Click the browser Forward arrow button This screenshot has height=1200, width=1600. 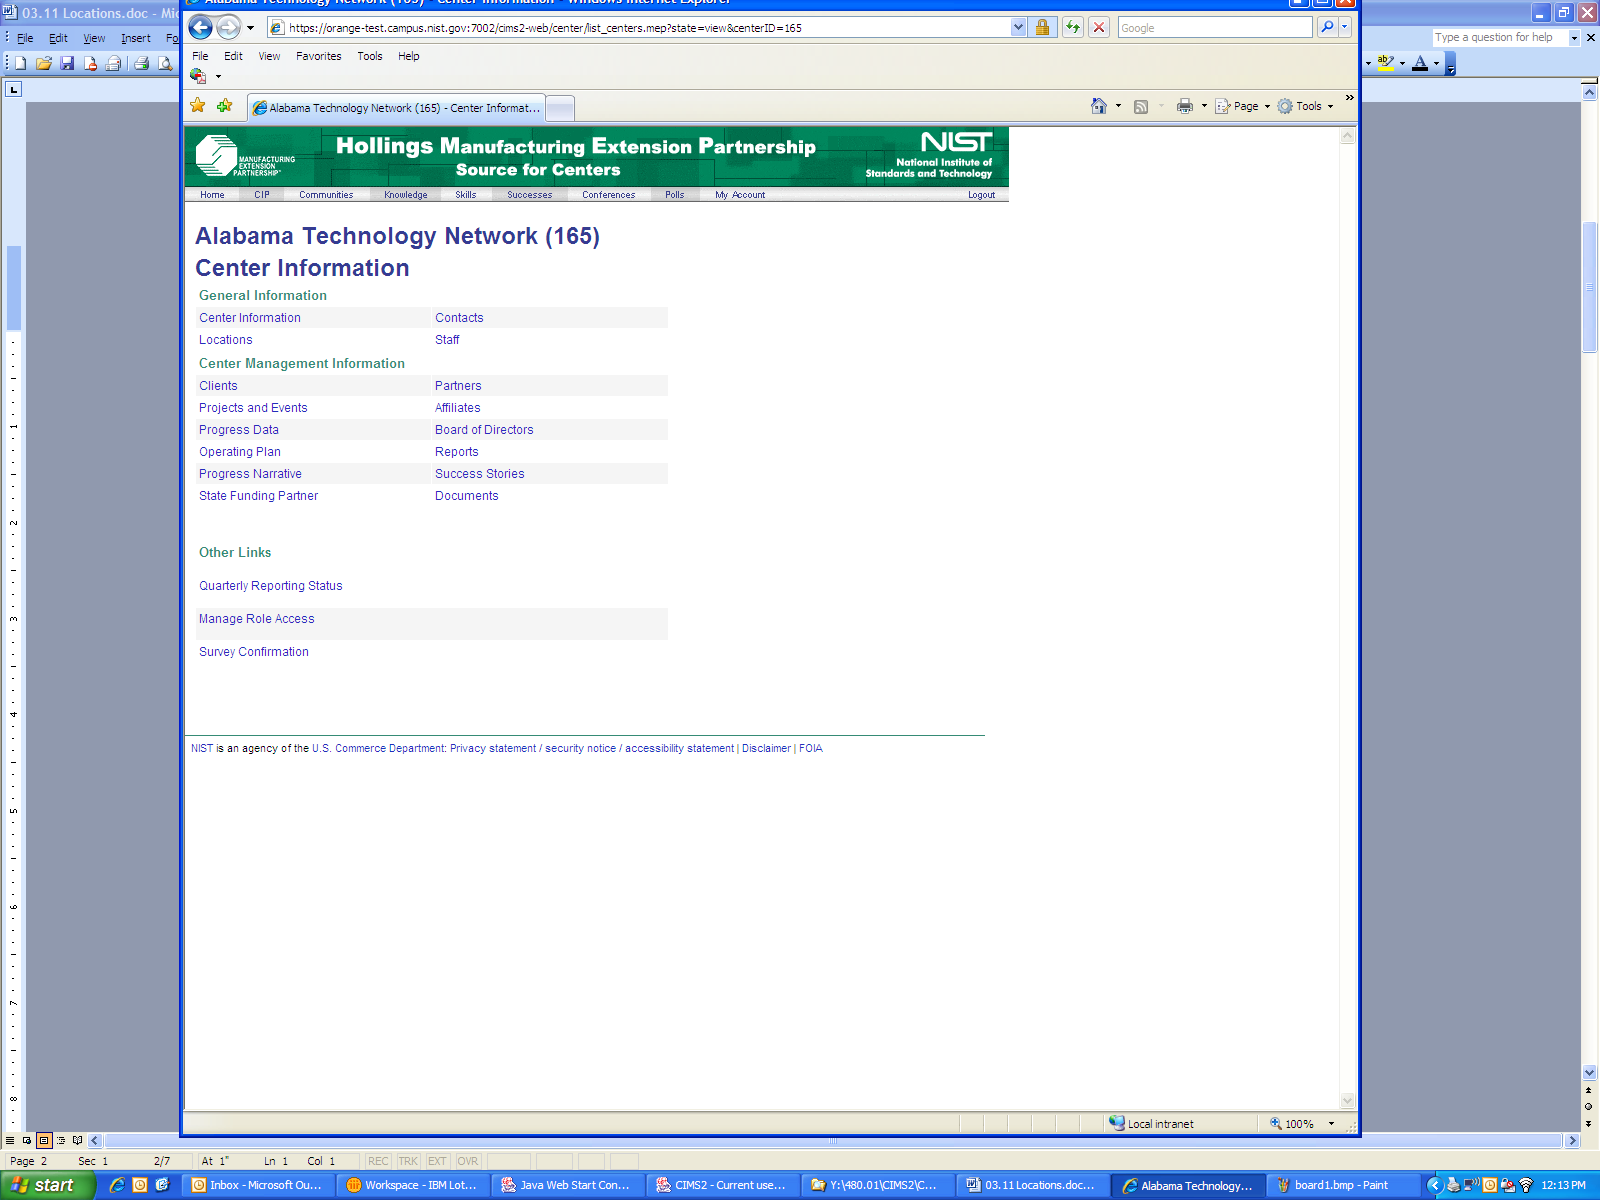tap(229, 28)
